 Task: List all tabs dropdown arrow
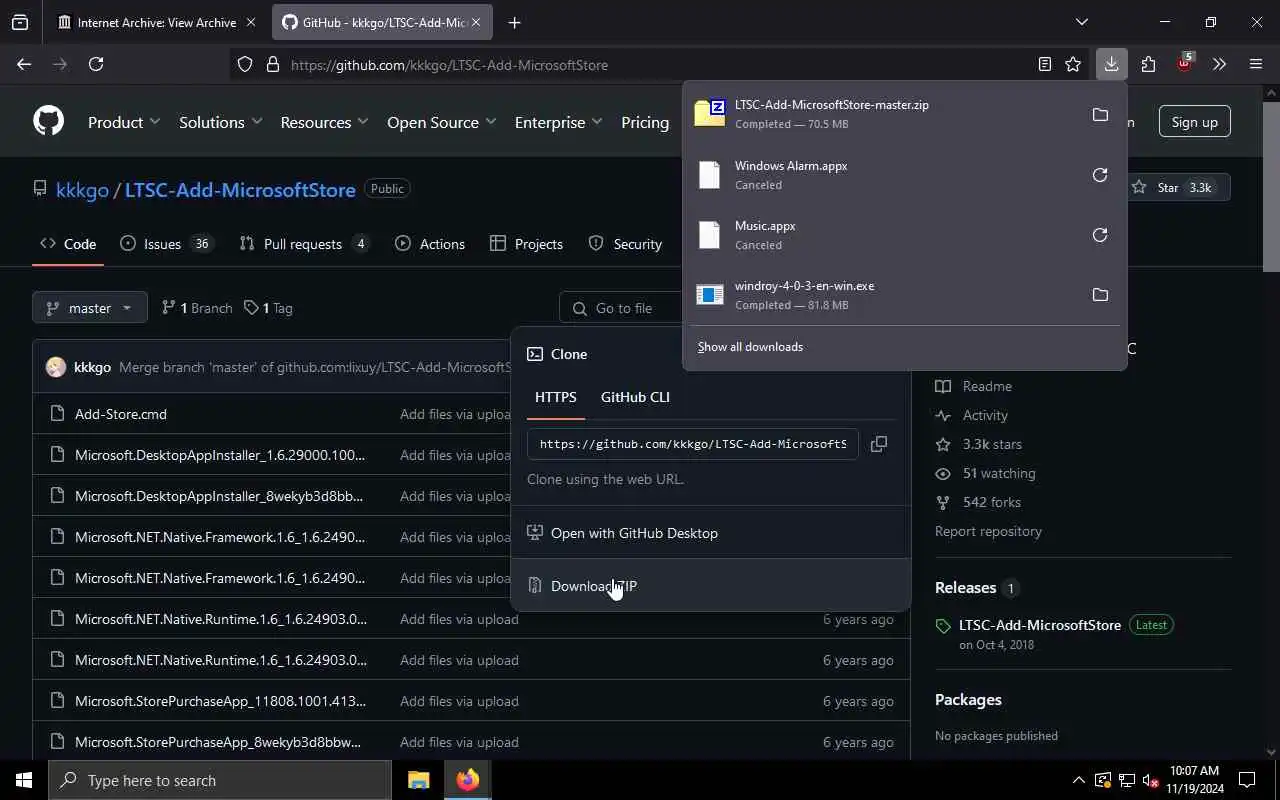[1081, 22]
